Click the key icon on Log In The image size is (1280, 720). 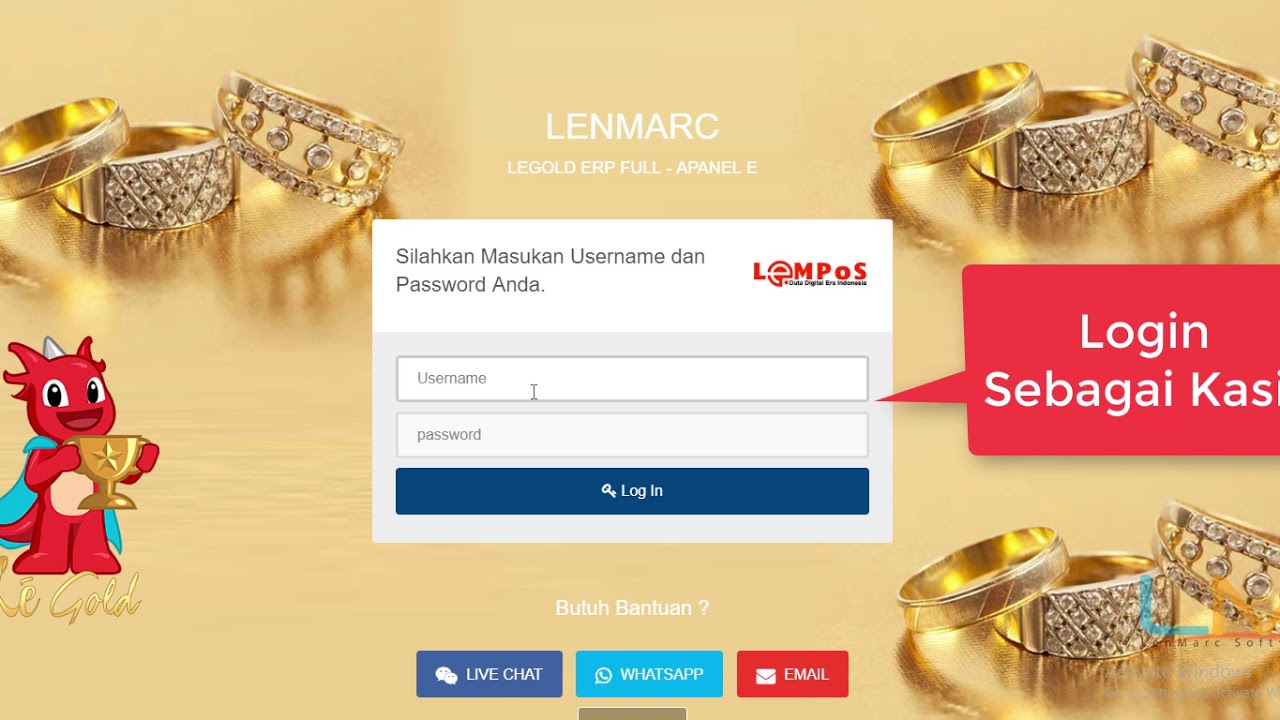pyautogui.click(x=608, y=491)
